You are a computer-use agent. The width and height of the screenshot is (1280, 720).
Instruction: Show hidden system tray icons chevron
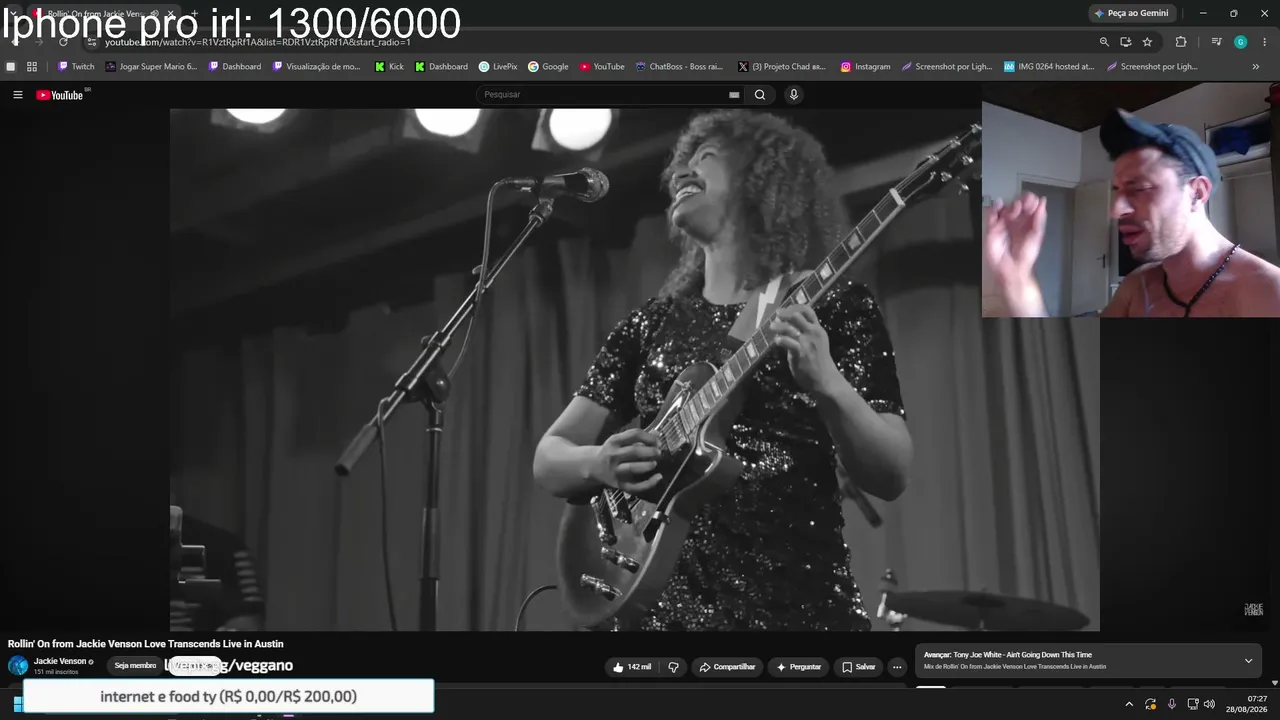click(1129, 704)
